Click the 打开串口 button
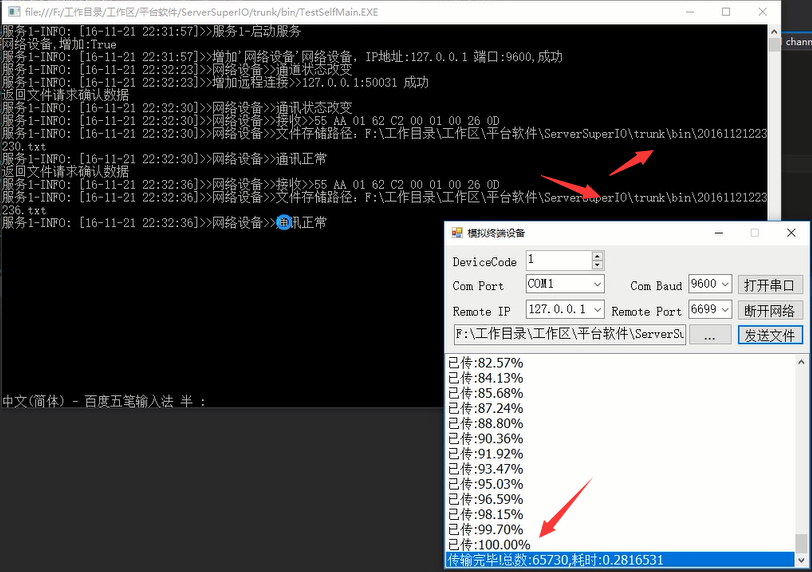 click(x=770, y=285)
